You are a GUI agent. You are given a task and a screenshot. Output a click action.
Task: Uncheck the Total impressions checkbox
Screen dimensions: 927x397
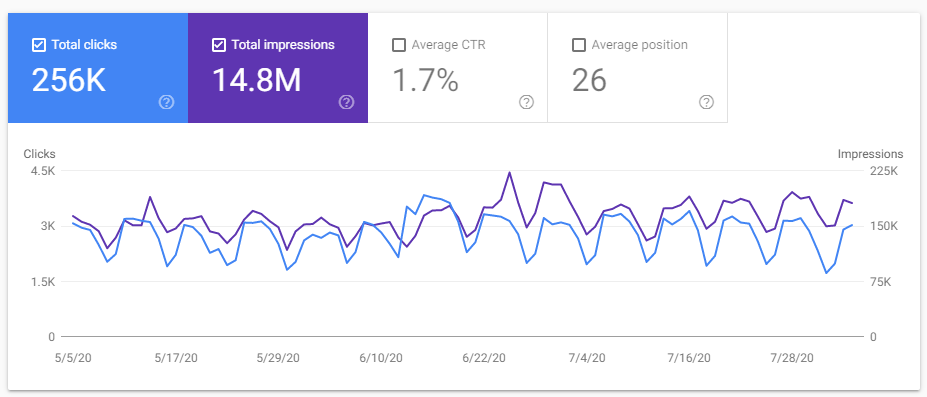point(219,45)
